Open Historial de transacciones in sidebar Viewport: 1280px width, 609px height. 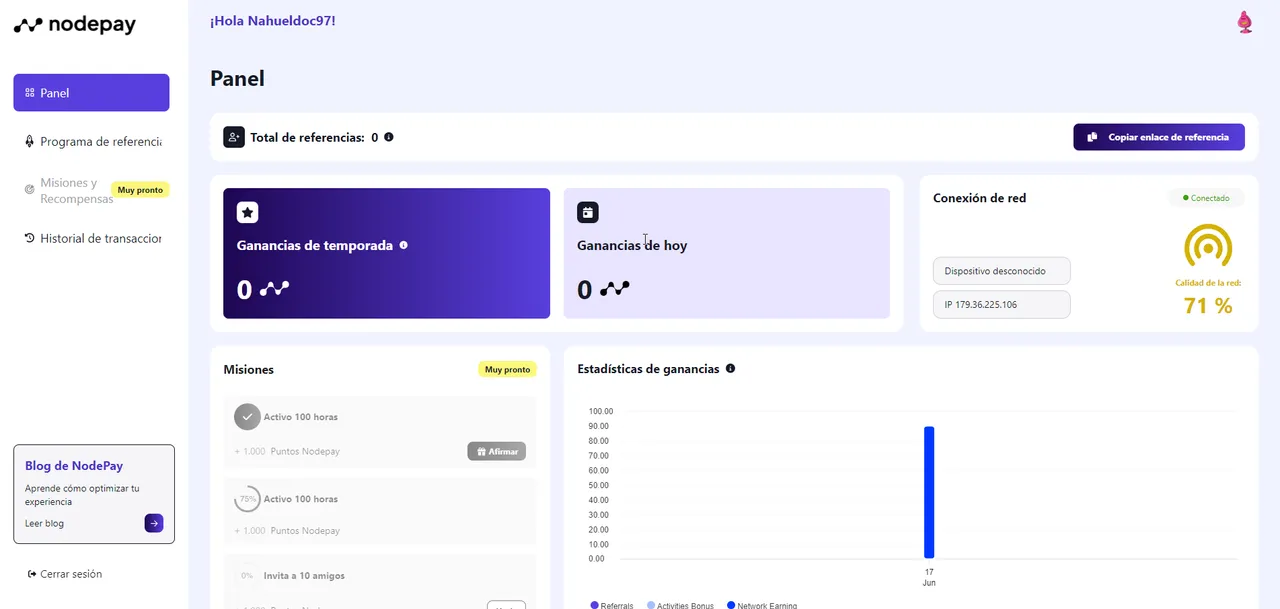coord(91,238)
